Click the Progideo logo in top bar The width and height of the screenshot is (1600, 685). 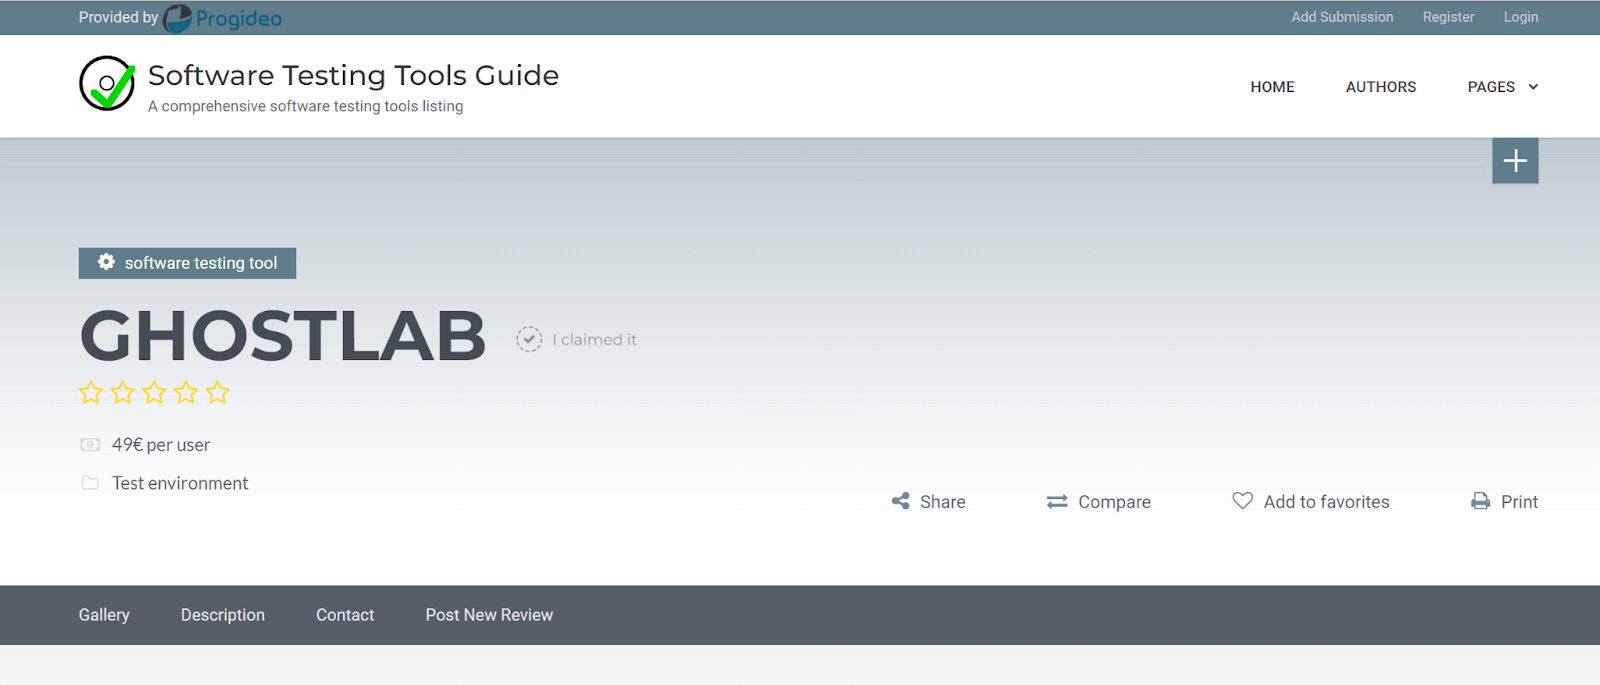tap(222, 18)
